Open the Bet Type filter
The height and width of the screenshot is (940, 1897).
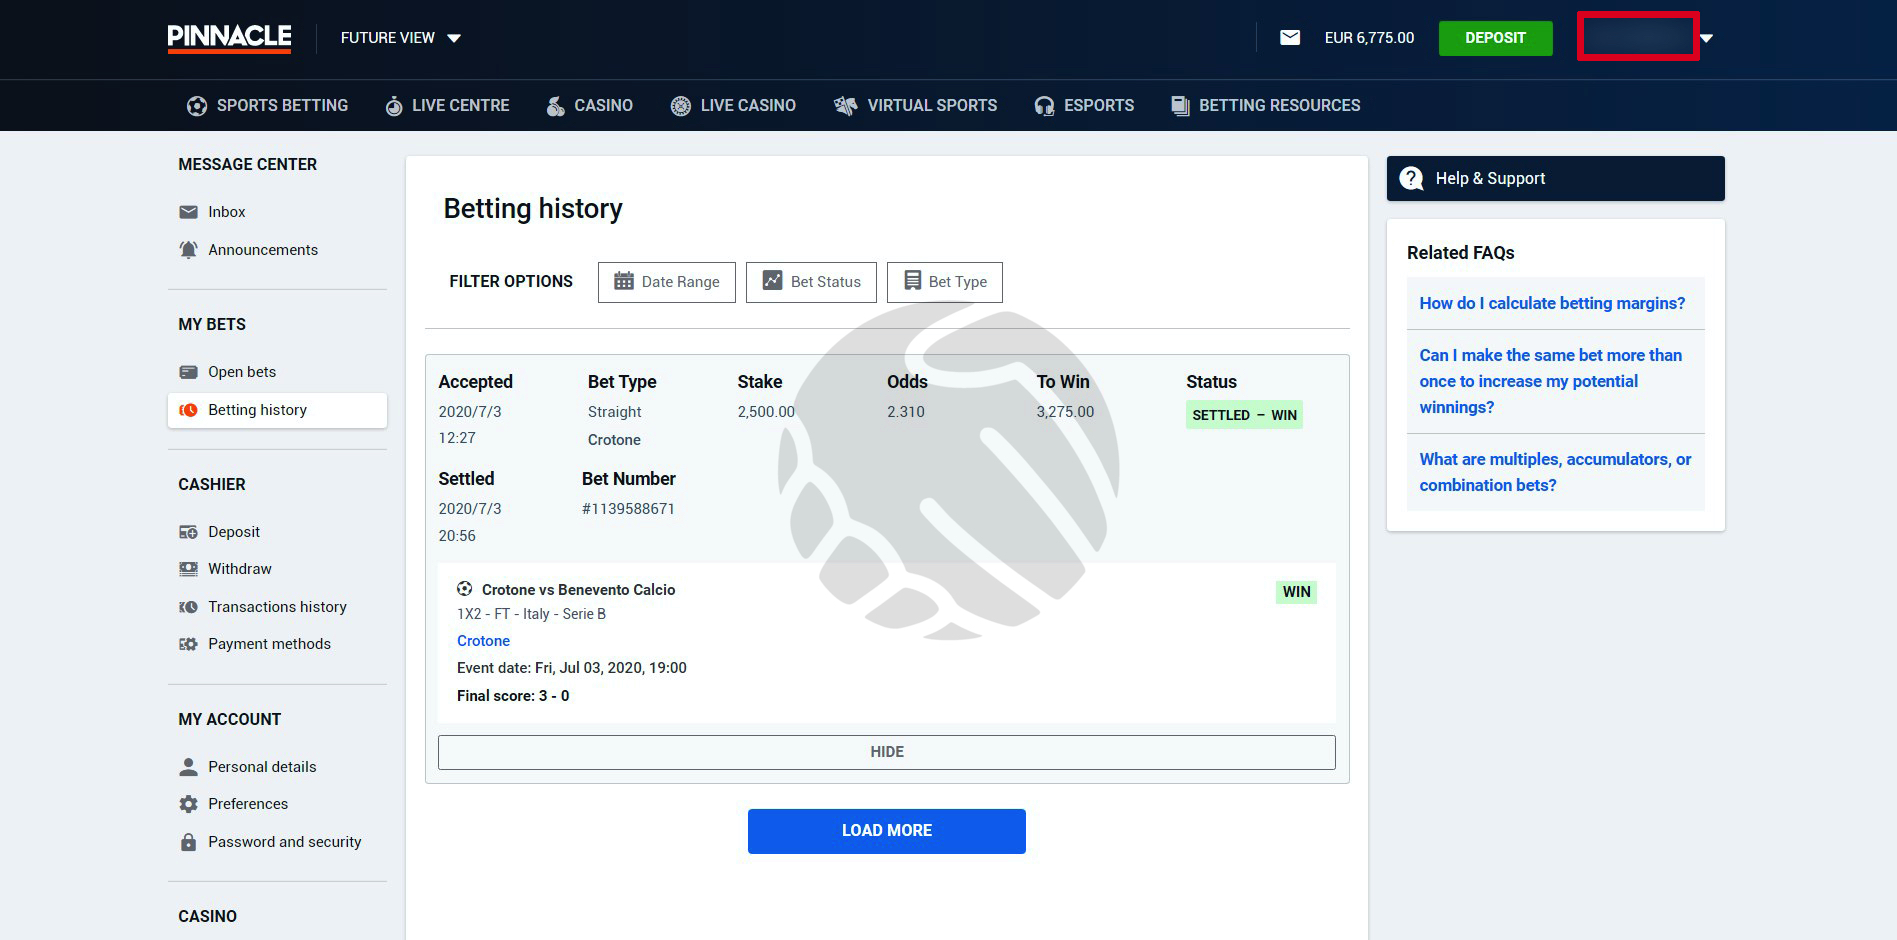coord(945,282)
